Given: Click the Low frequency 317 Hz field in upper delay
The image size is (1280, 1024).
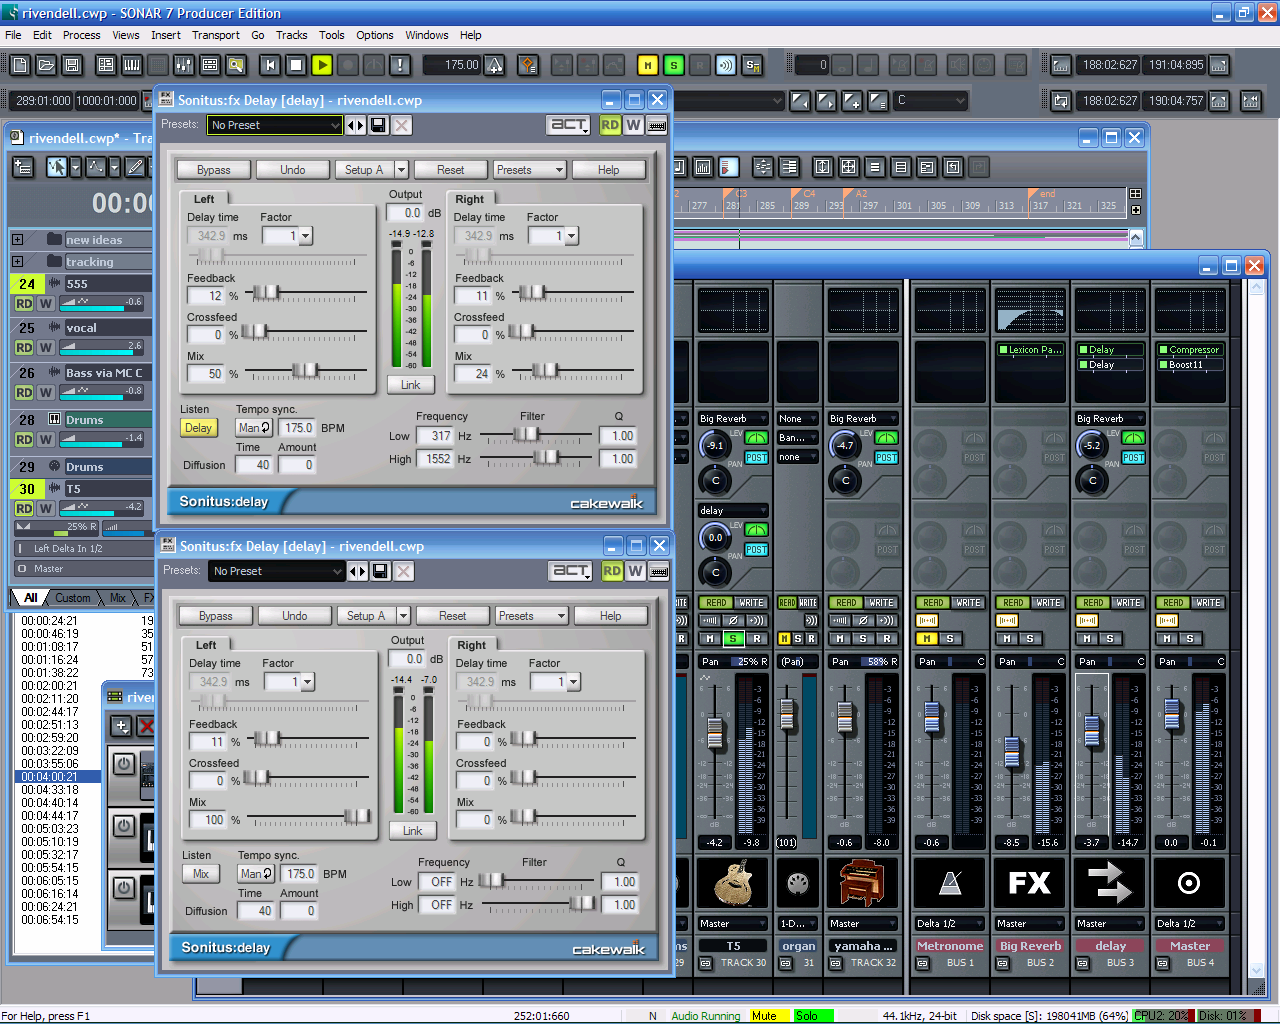Looking at the screenshot, I should (435, 436).
